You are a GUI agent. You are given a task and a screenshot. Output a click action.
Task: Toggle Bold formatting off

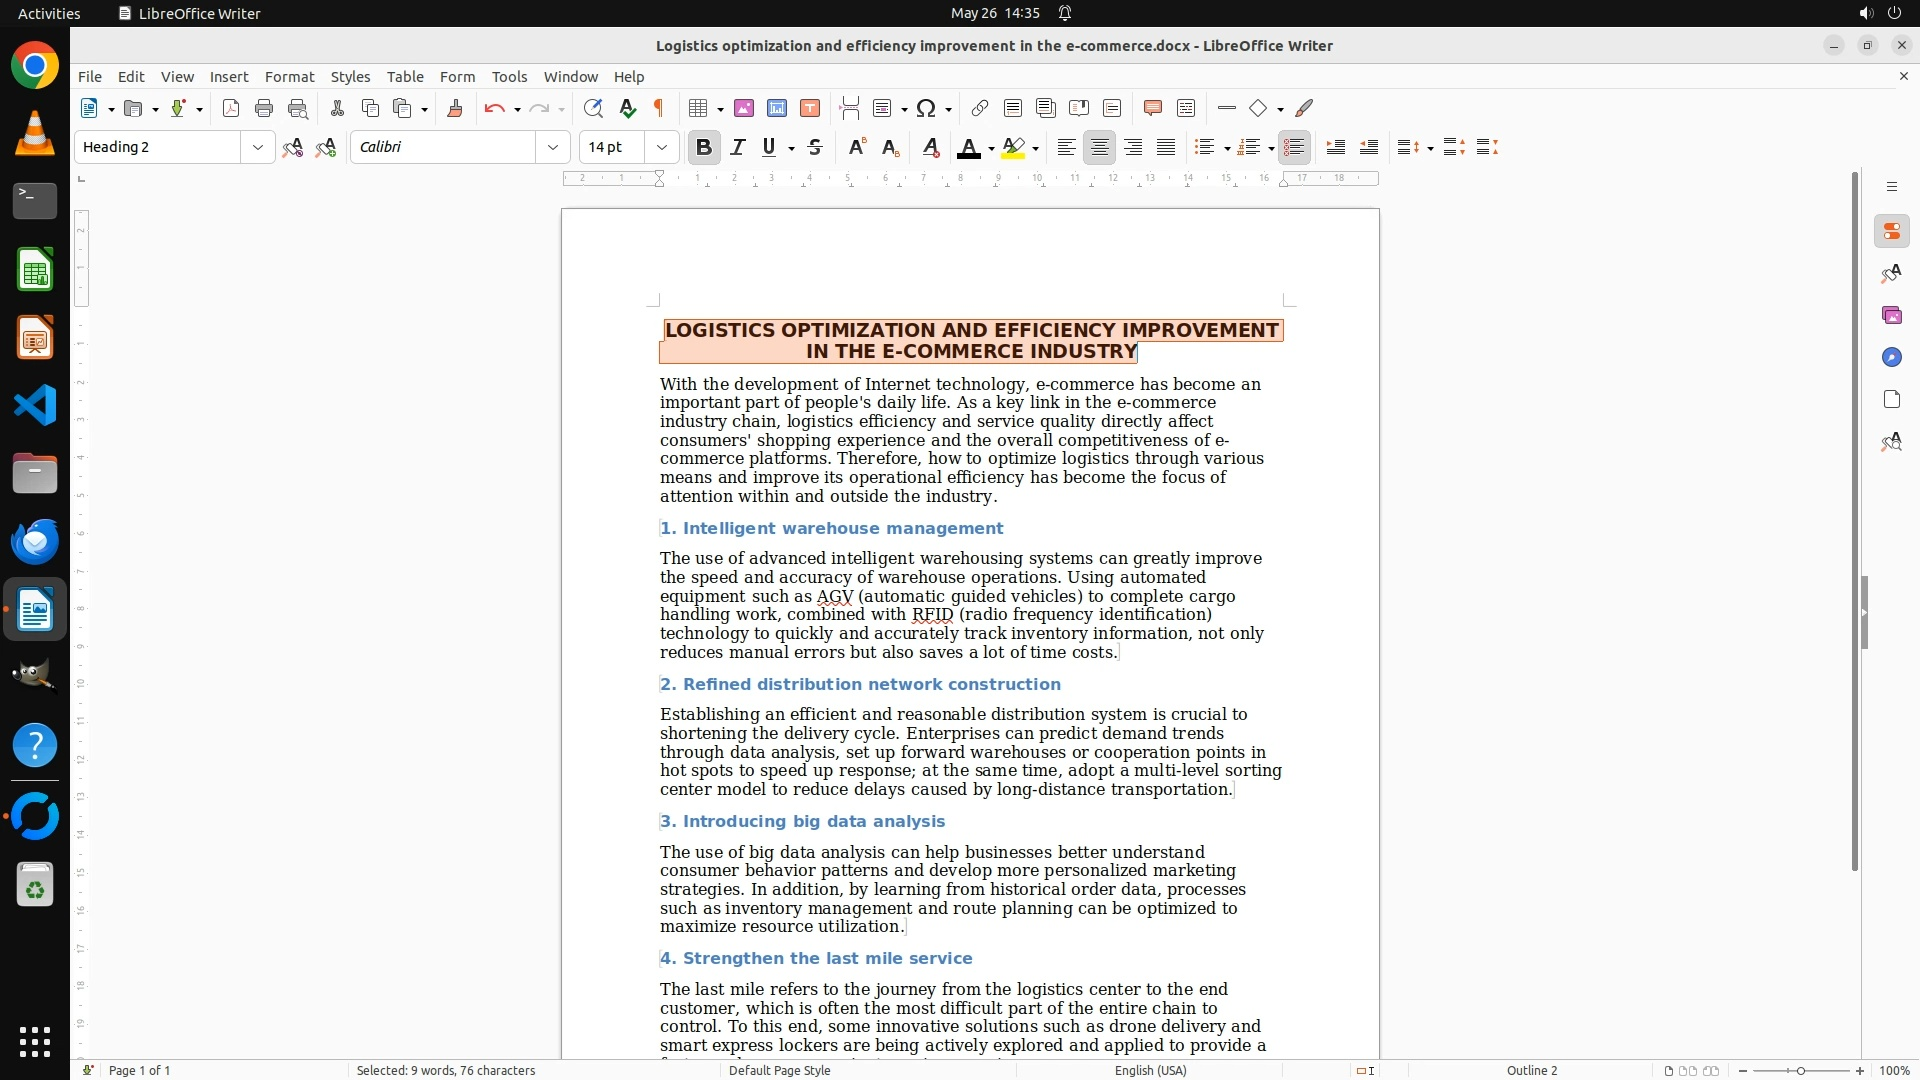703,147
